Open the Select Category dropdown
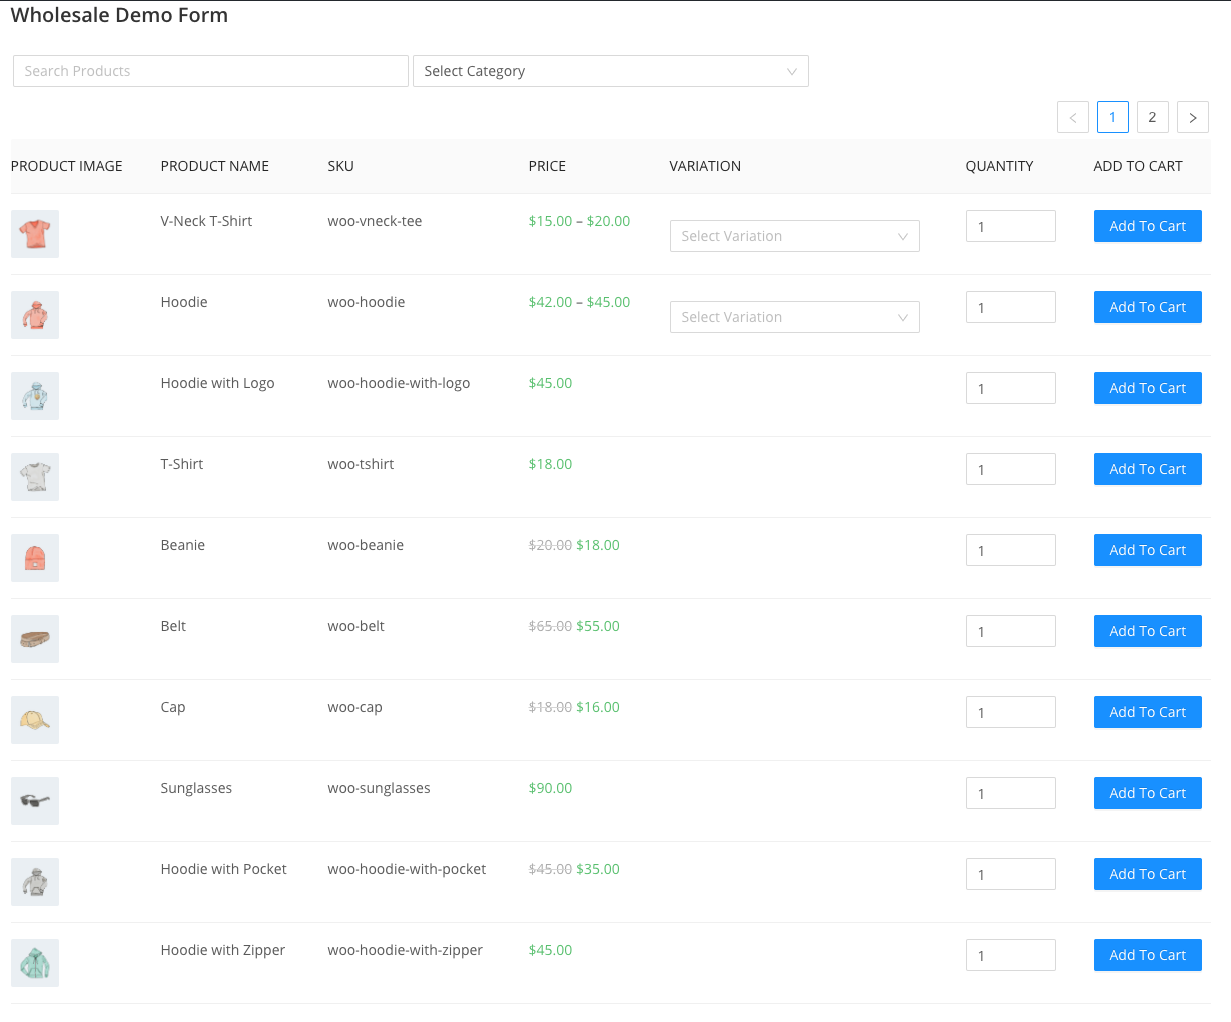 point(610,71)
